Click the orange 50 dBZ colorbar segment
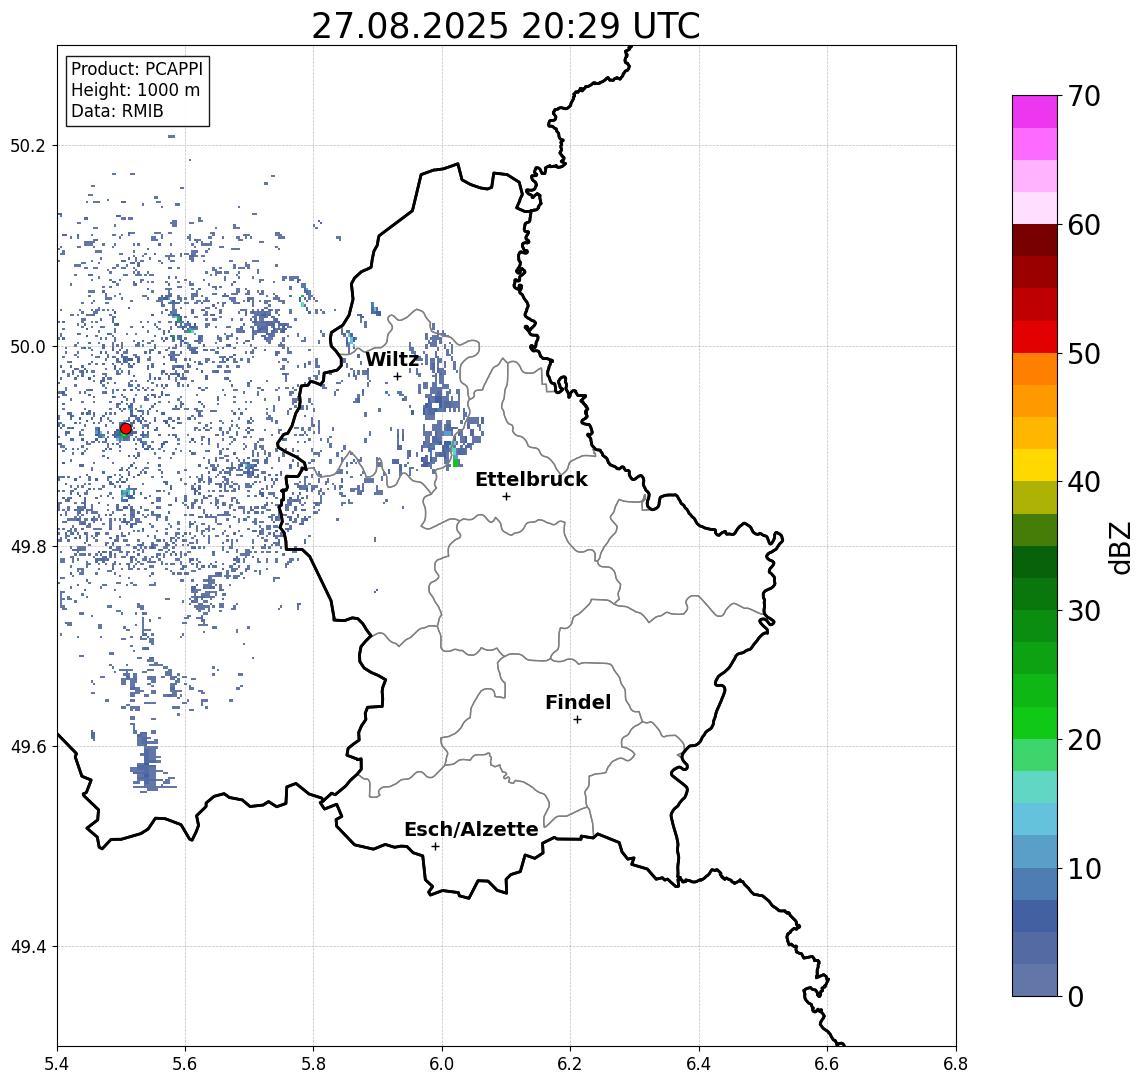Viewport: 1145px width, 1084px height. click(x=1035, y=369)
